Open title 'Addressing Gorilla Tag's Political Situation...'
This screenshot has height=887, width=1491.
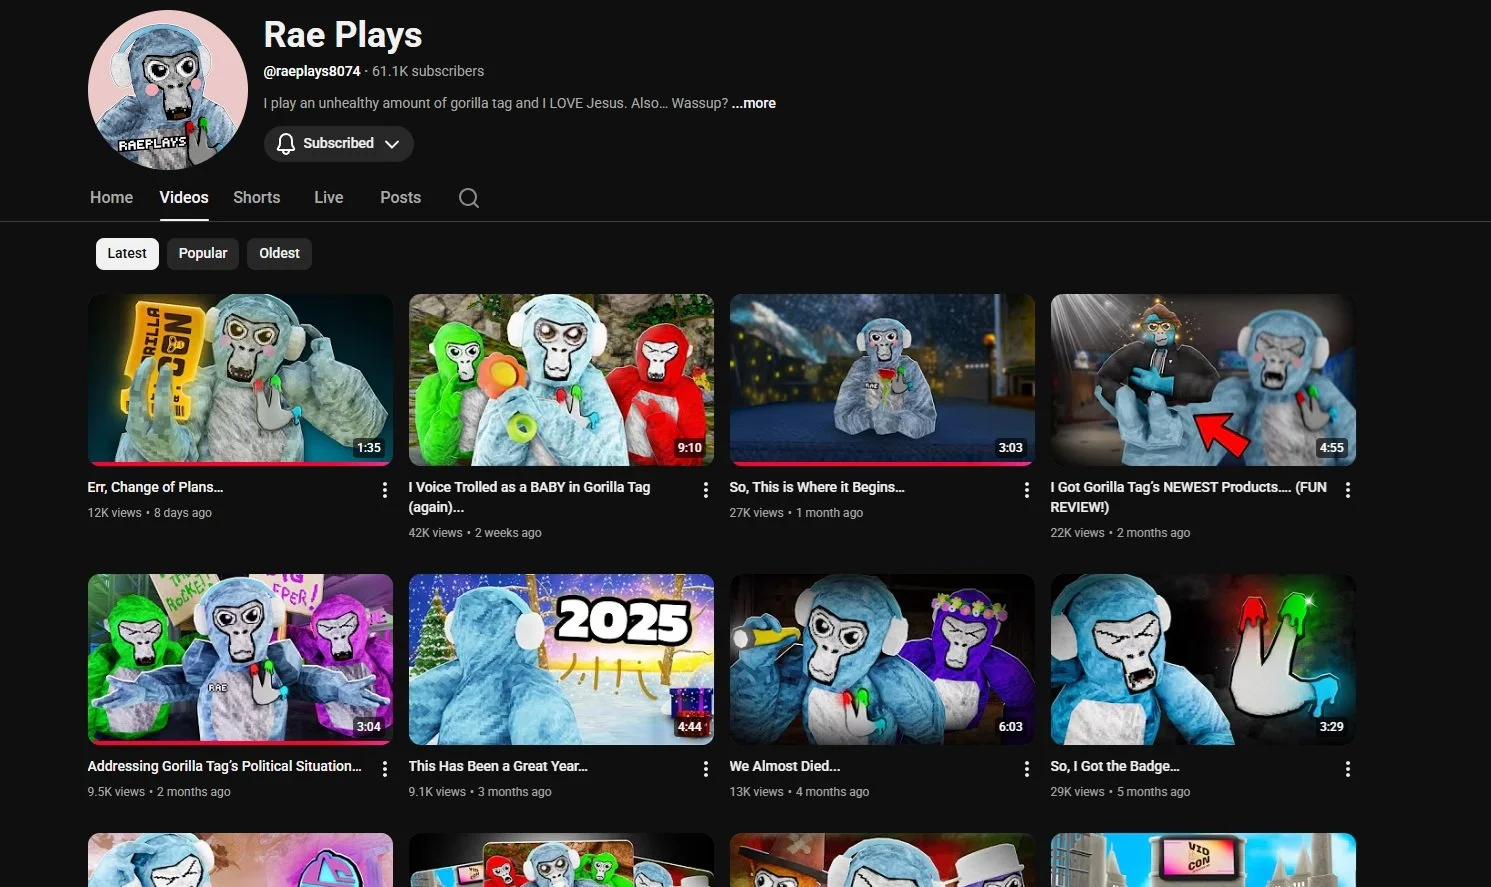pyautogui.click(x=224, y=766)
